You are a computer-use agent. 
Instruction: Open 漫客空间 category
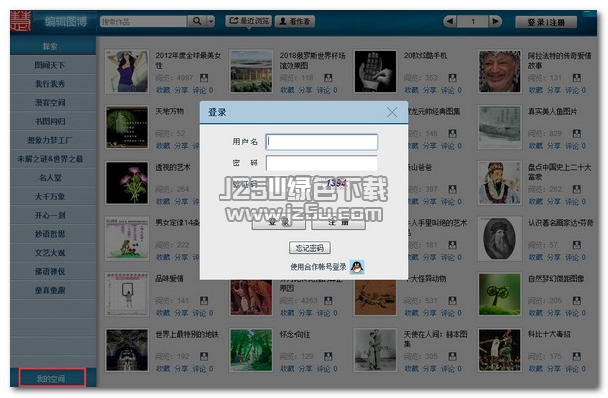(x=53, y=102)
